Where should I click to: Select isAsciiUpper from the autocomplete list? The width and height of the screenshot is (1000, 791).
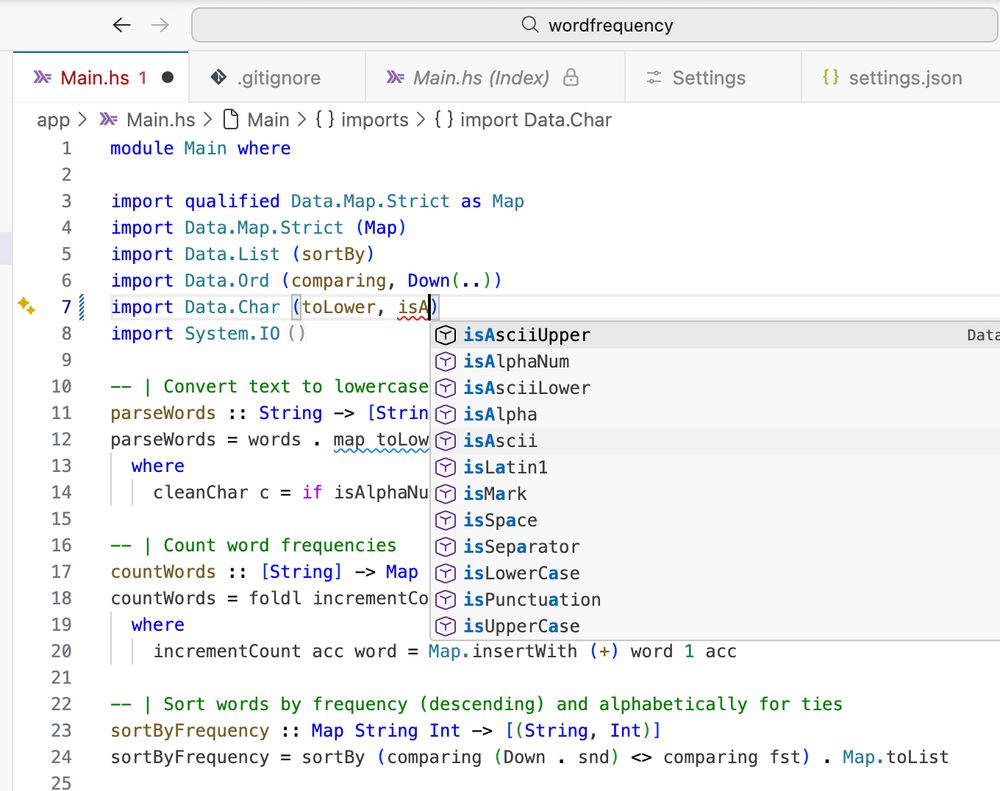pyautogui.click(x=523, y=335)
